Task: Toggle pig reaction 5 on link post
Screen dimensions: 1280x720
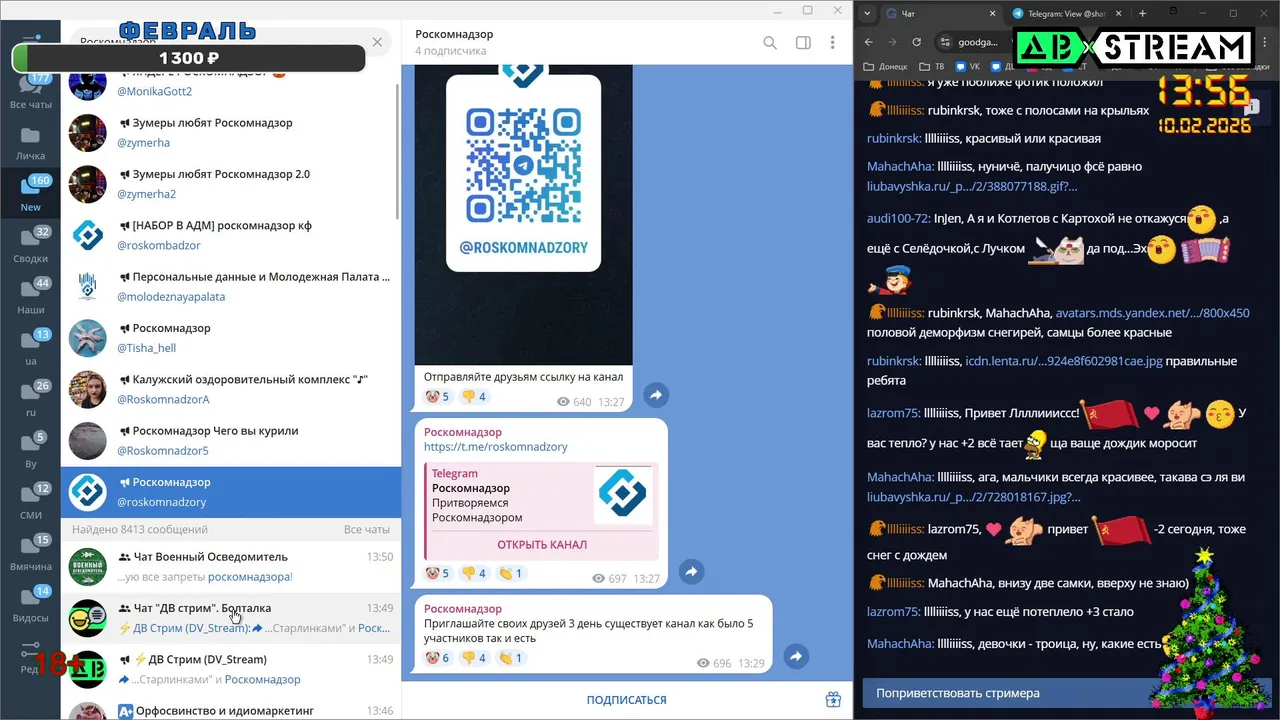Action: click(x=438, y=573)
